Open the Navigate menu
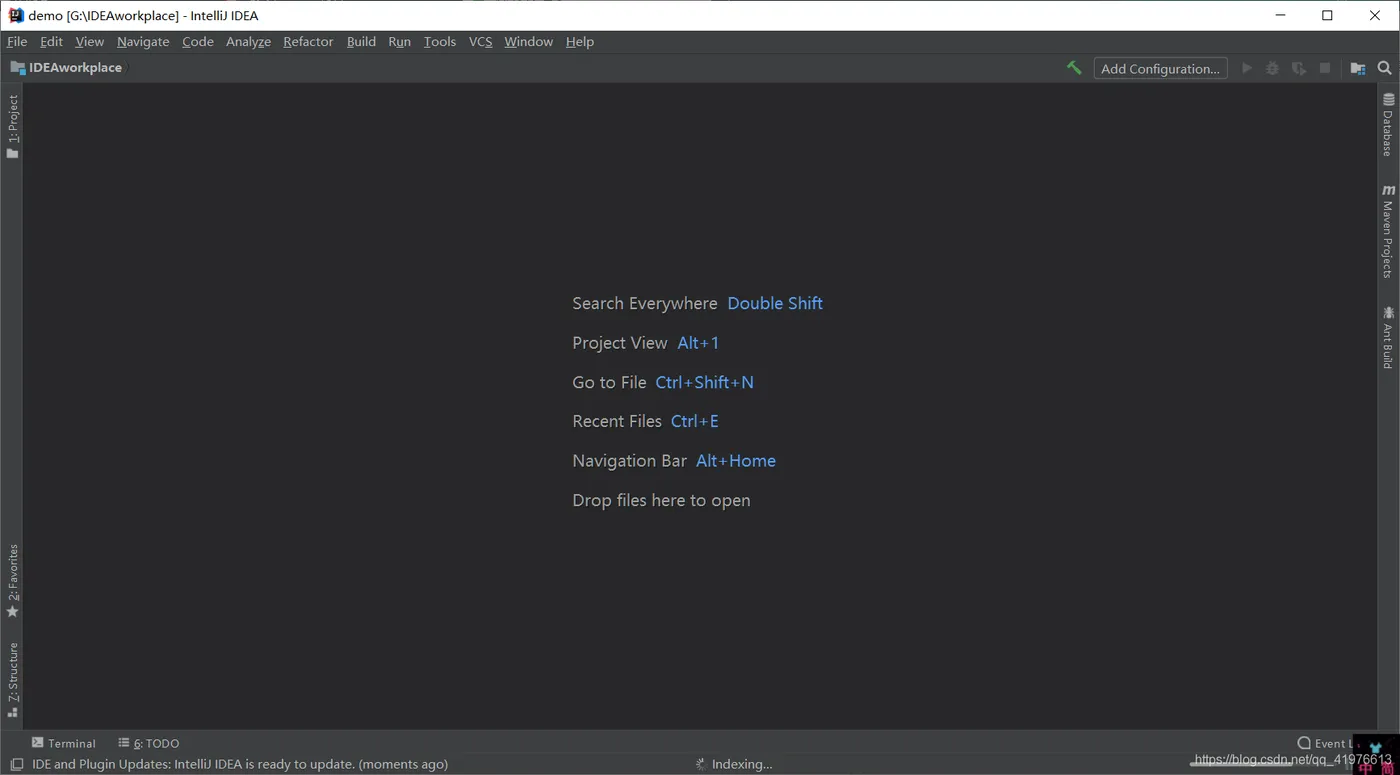1400x775 pixels. click(143, 41)
